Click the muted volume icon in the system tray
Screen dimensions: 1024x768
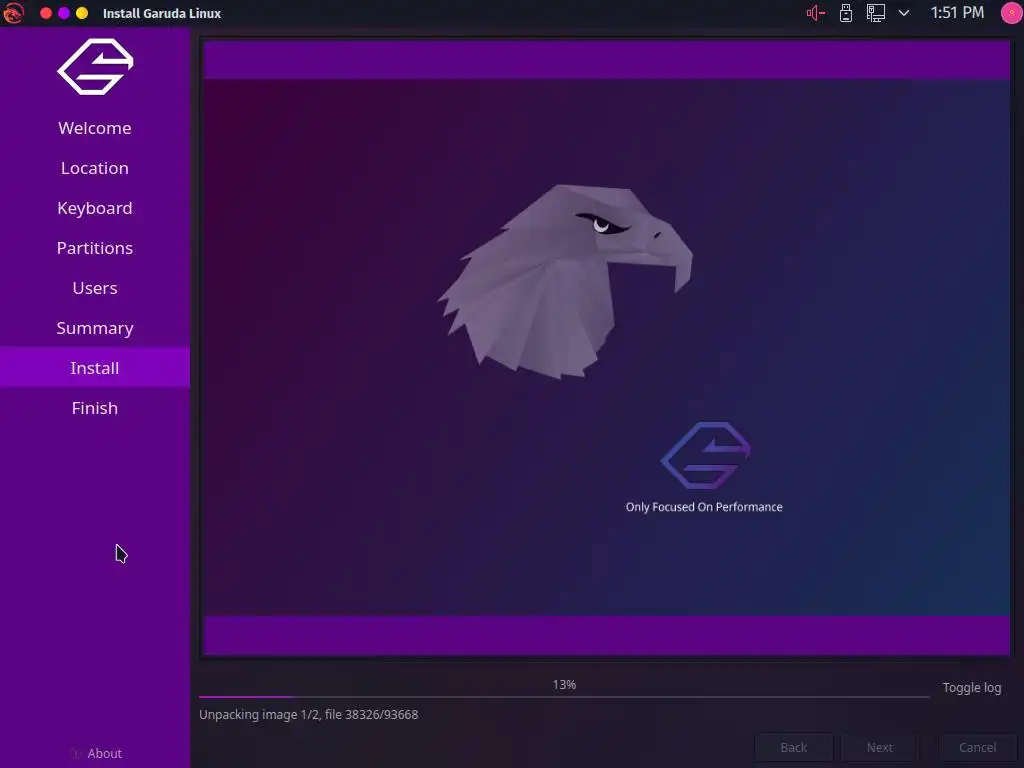click(816, 13)
